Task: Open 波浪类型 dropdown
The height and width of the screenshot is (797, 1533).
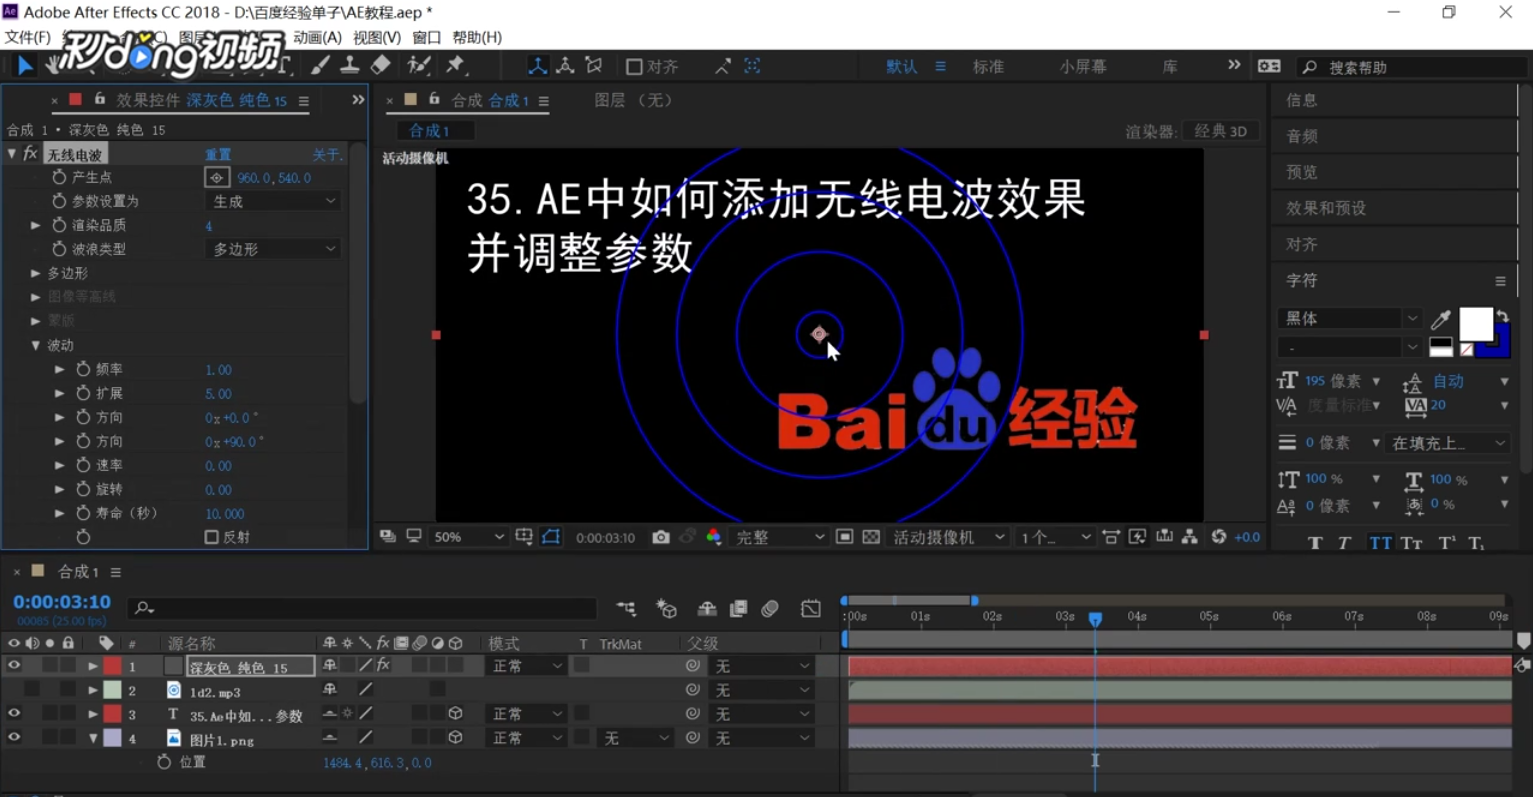Action: click(273, 249)
